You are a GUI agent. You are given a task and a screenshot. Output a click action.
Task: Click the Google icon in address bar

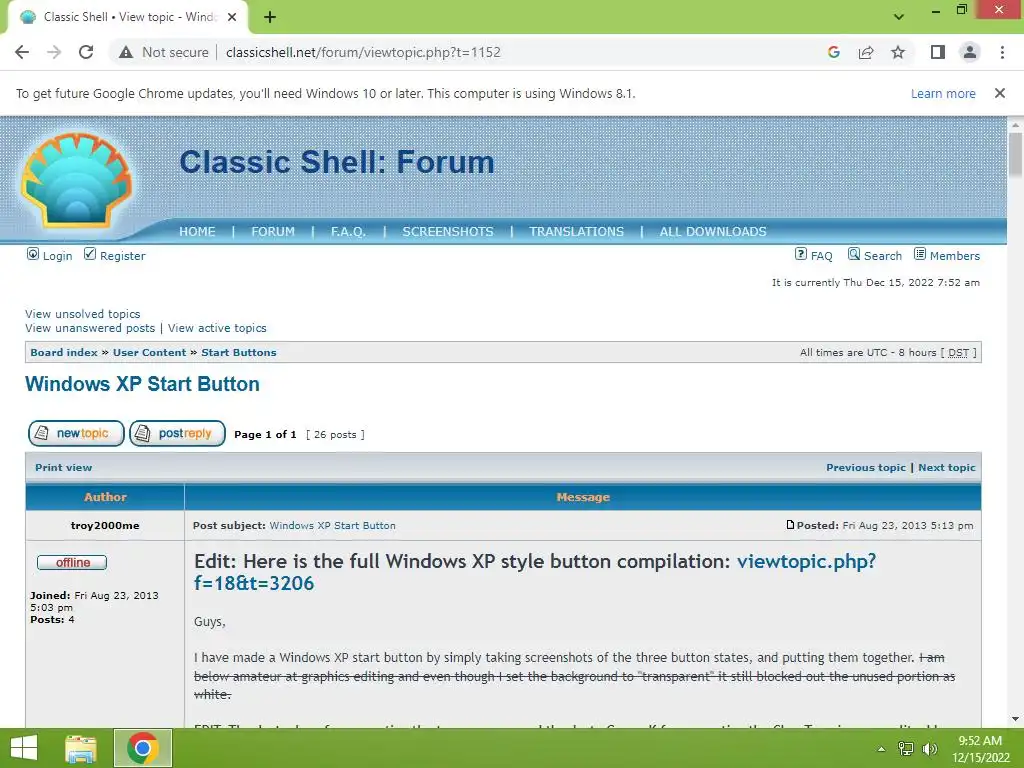click(833, 52)
